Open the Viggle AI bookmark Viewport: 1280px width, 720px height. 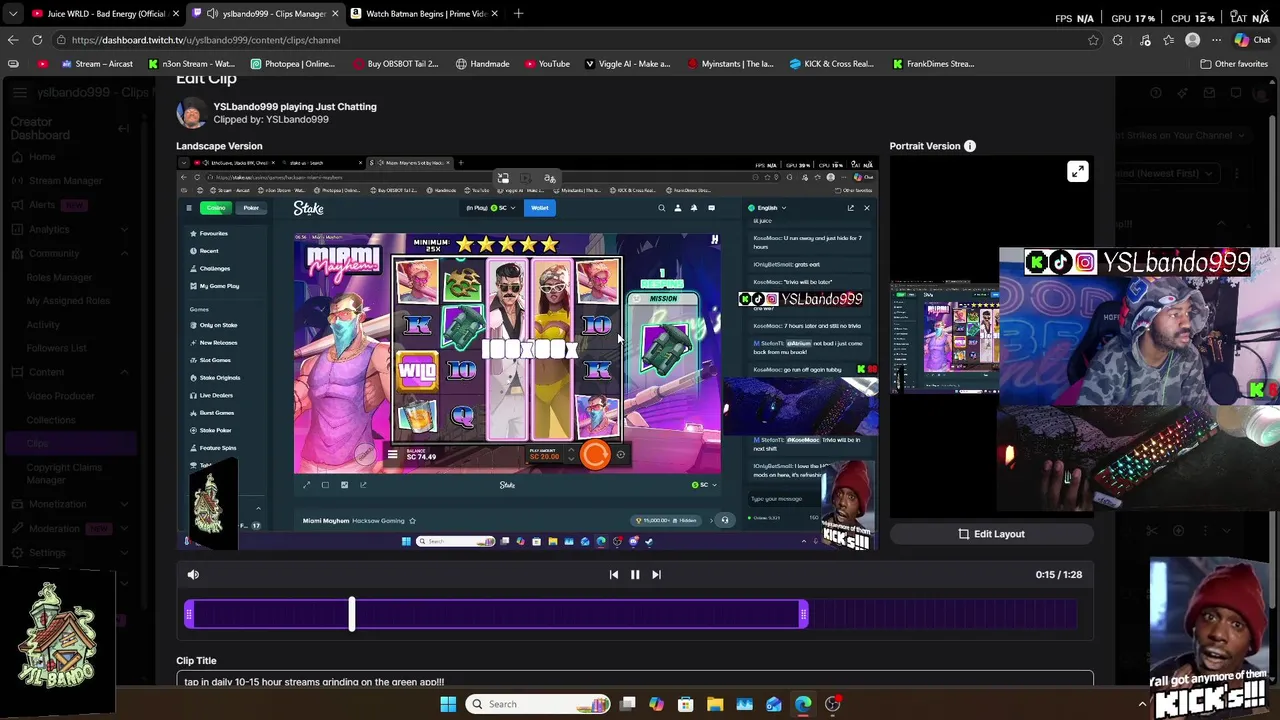tap(628, 64)
